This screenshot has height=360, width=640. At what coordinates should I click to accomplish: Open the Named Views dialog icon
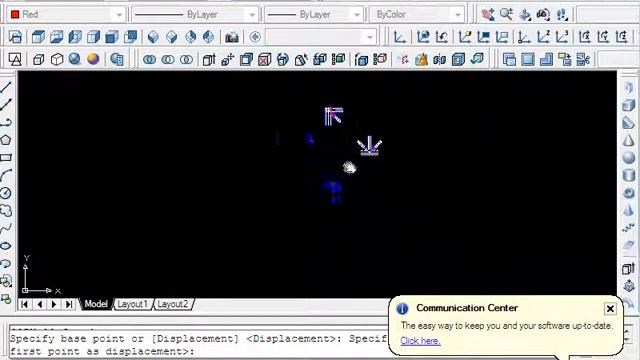tap(15, 37)
